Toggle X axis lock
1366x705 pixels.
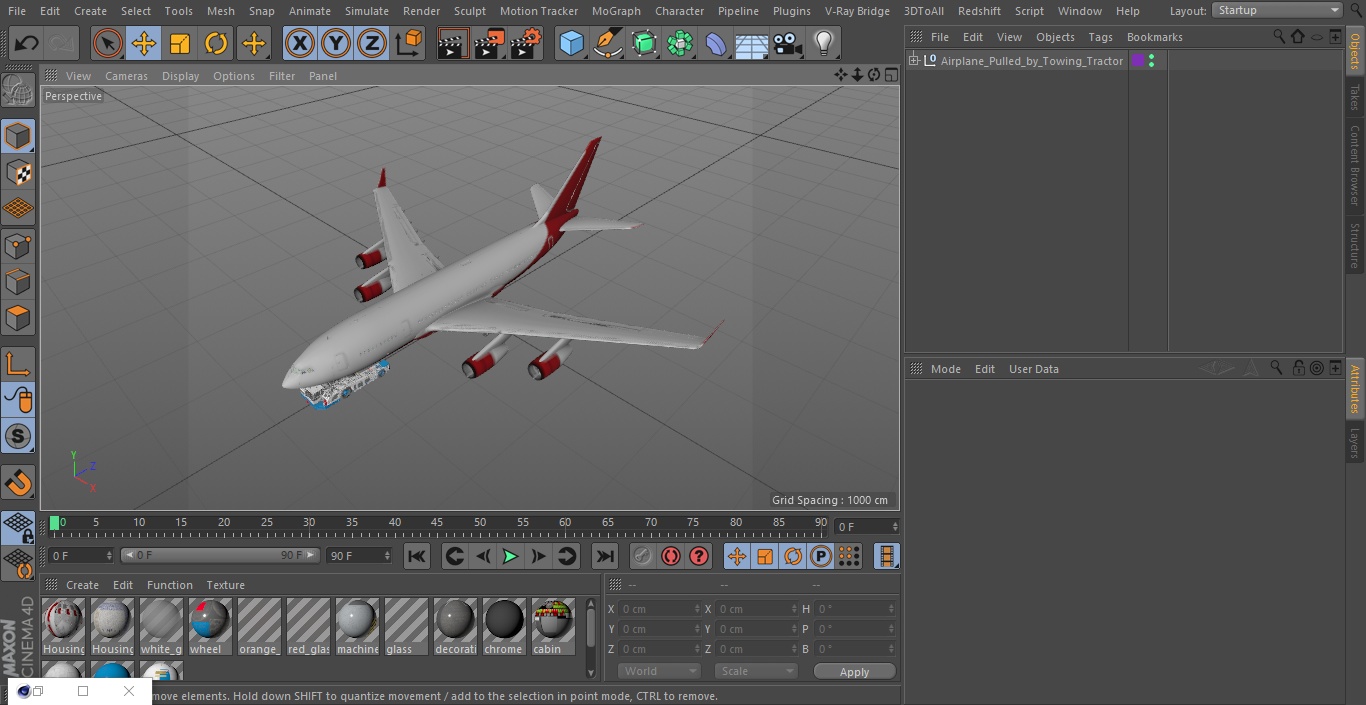(299, 43)
